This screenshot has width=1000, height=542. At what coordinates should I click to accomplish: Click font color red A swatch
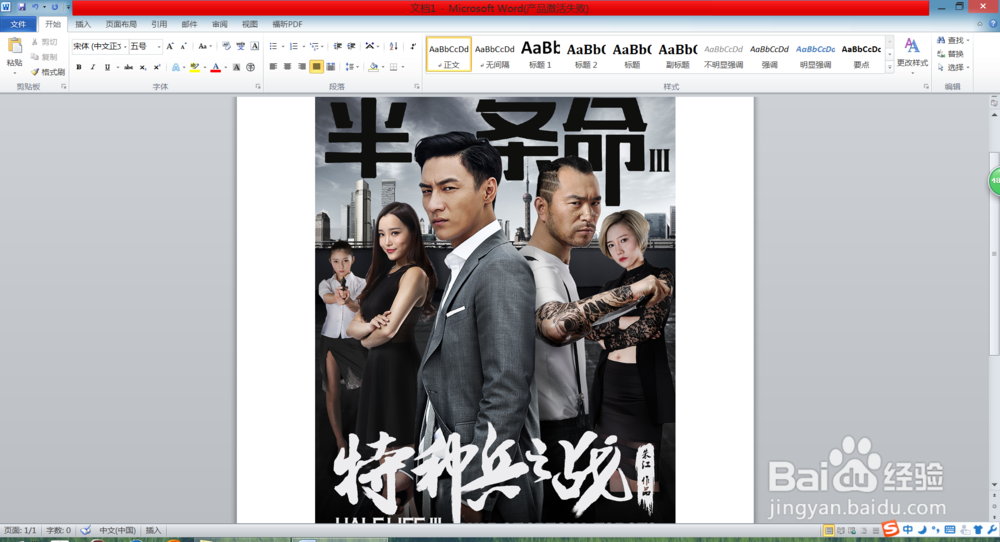pos(216,67)
